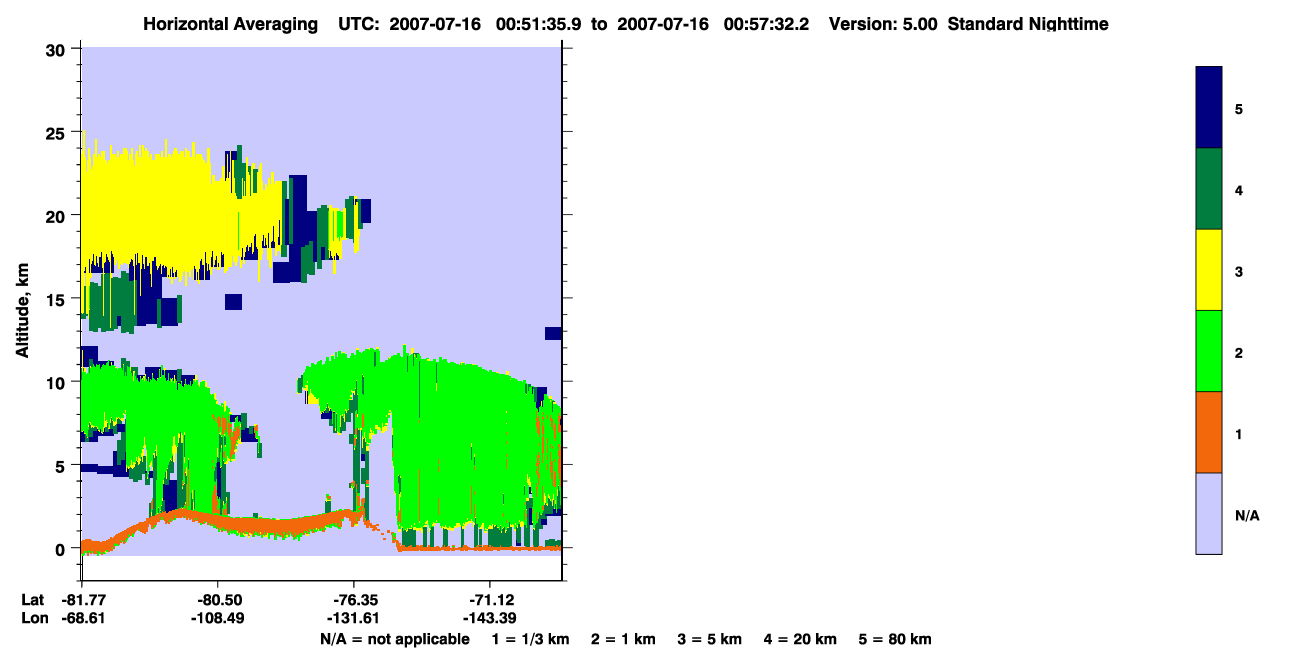Click the dark blue colorbar segment 5

coord(1209,108)
